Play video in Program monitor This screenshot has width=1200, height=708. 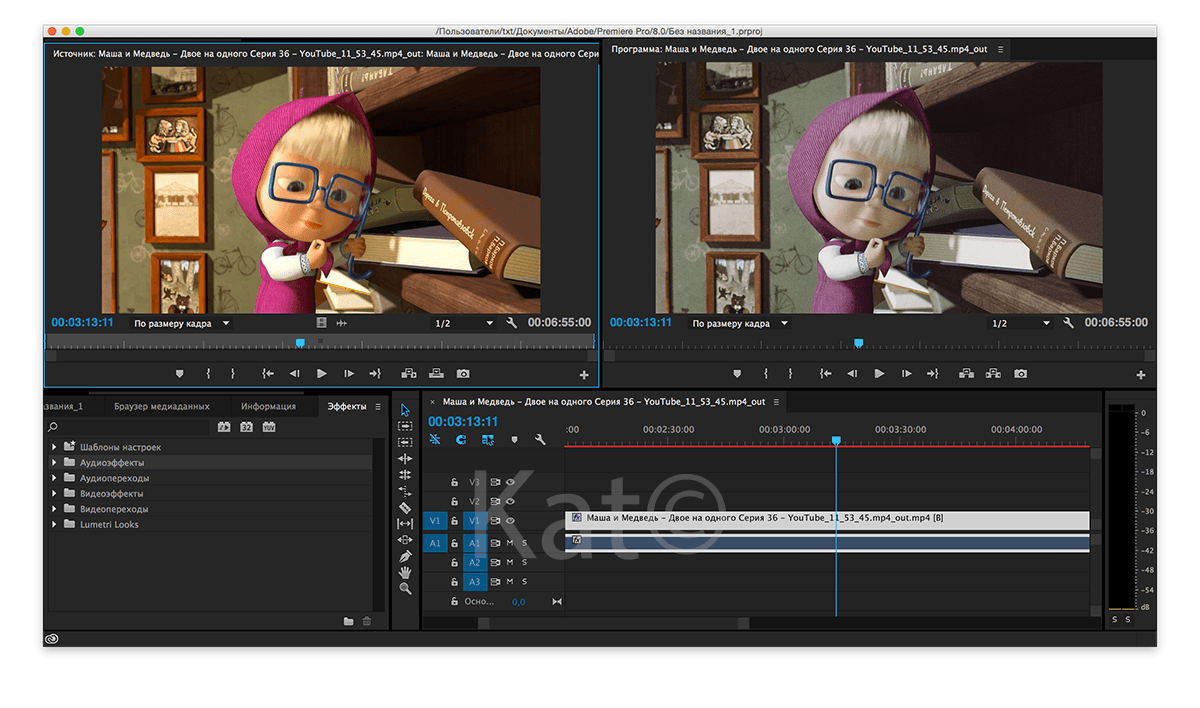coord(879,373)
